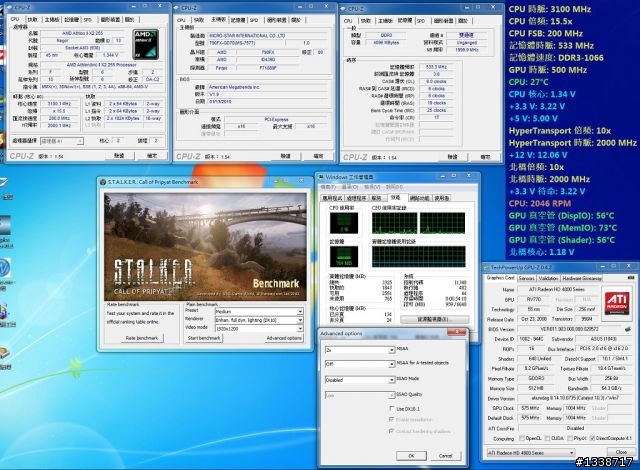Open SPD tab in CPU-Z processor window
Image resolution: width=640 pixels, height=470 pixels.
pos(87,20)
